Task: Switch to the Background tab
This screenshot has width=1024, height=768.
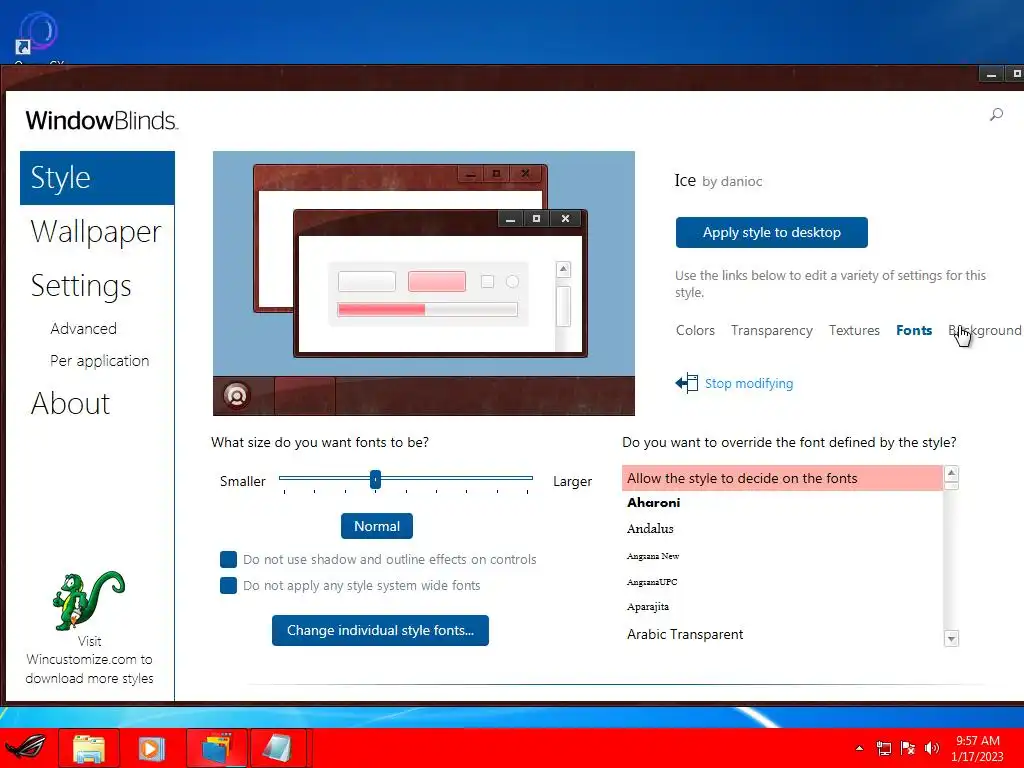Action: pos(985,330)
